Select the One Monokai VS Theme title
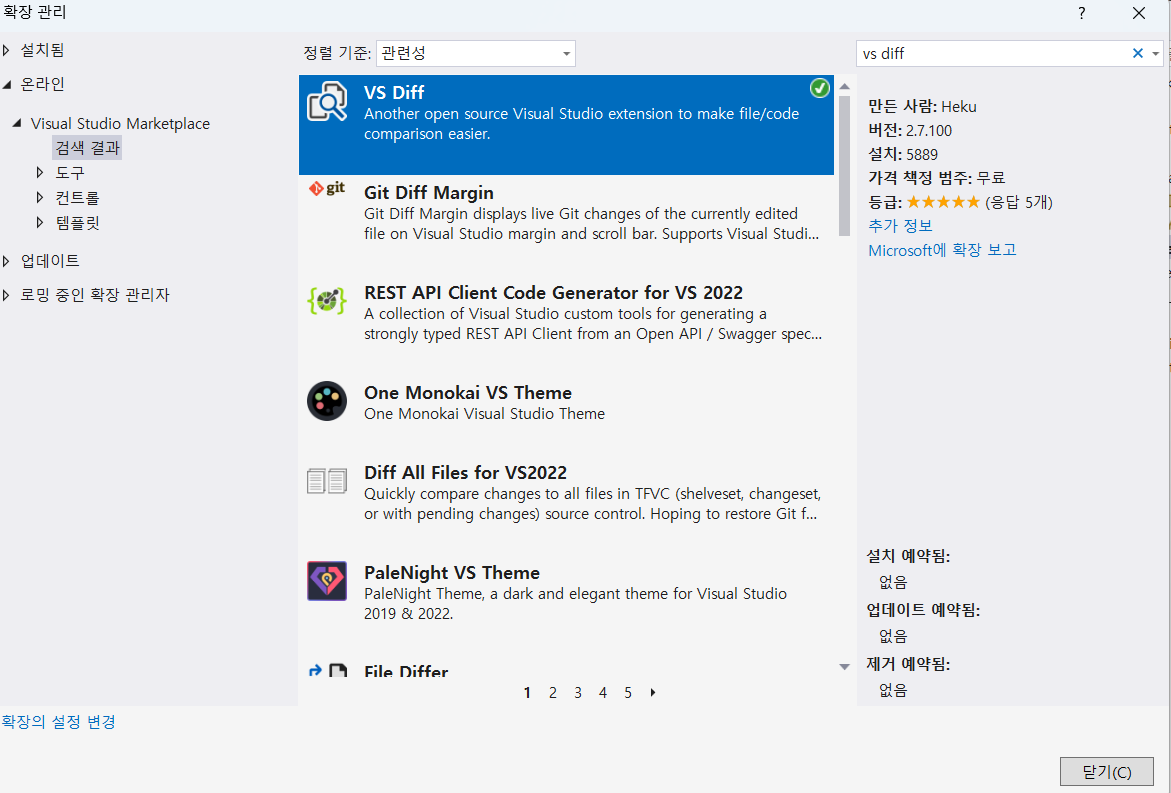The height and width of the screenshot is (793, 1171). [x=468, y=393]
